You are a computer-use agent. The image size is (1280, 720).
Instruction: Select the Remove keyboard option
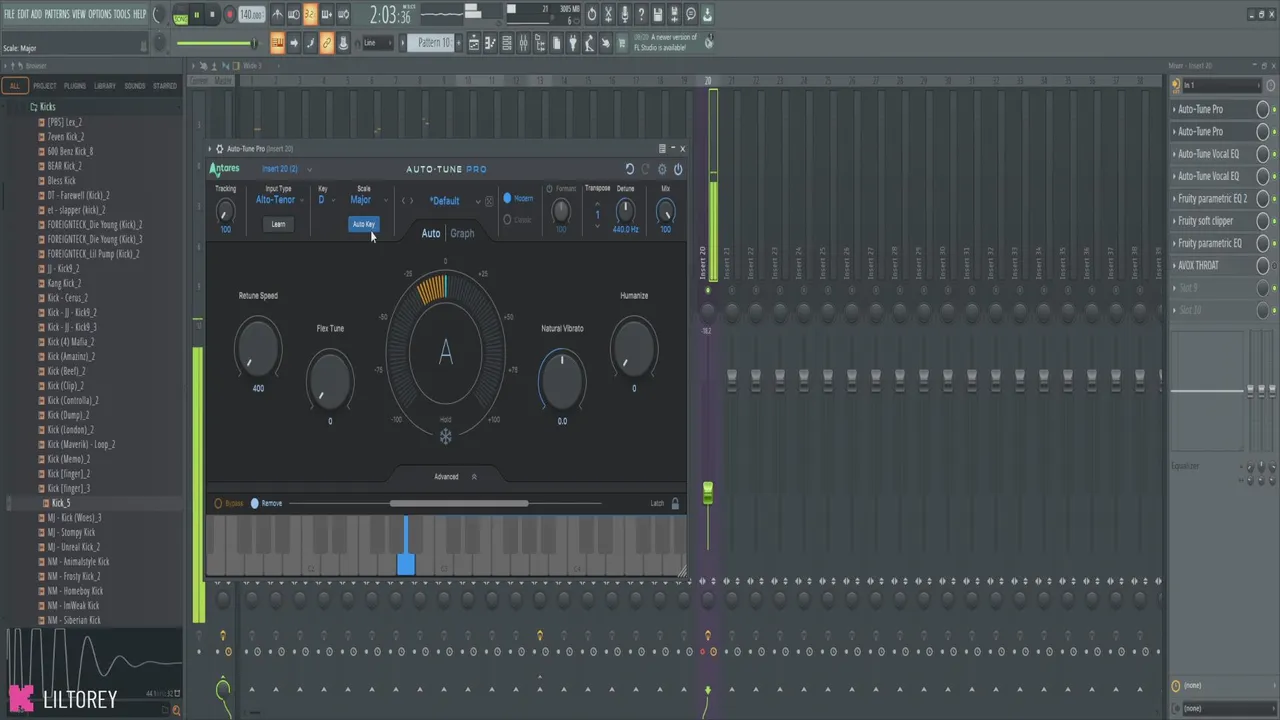click(x=266, y=503)
